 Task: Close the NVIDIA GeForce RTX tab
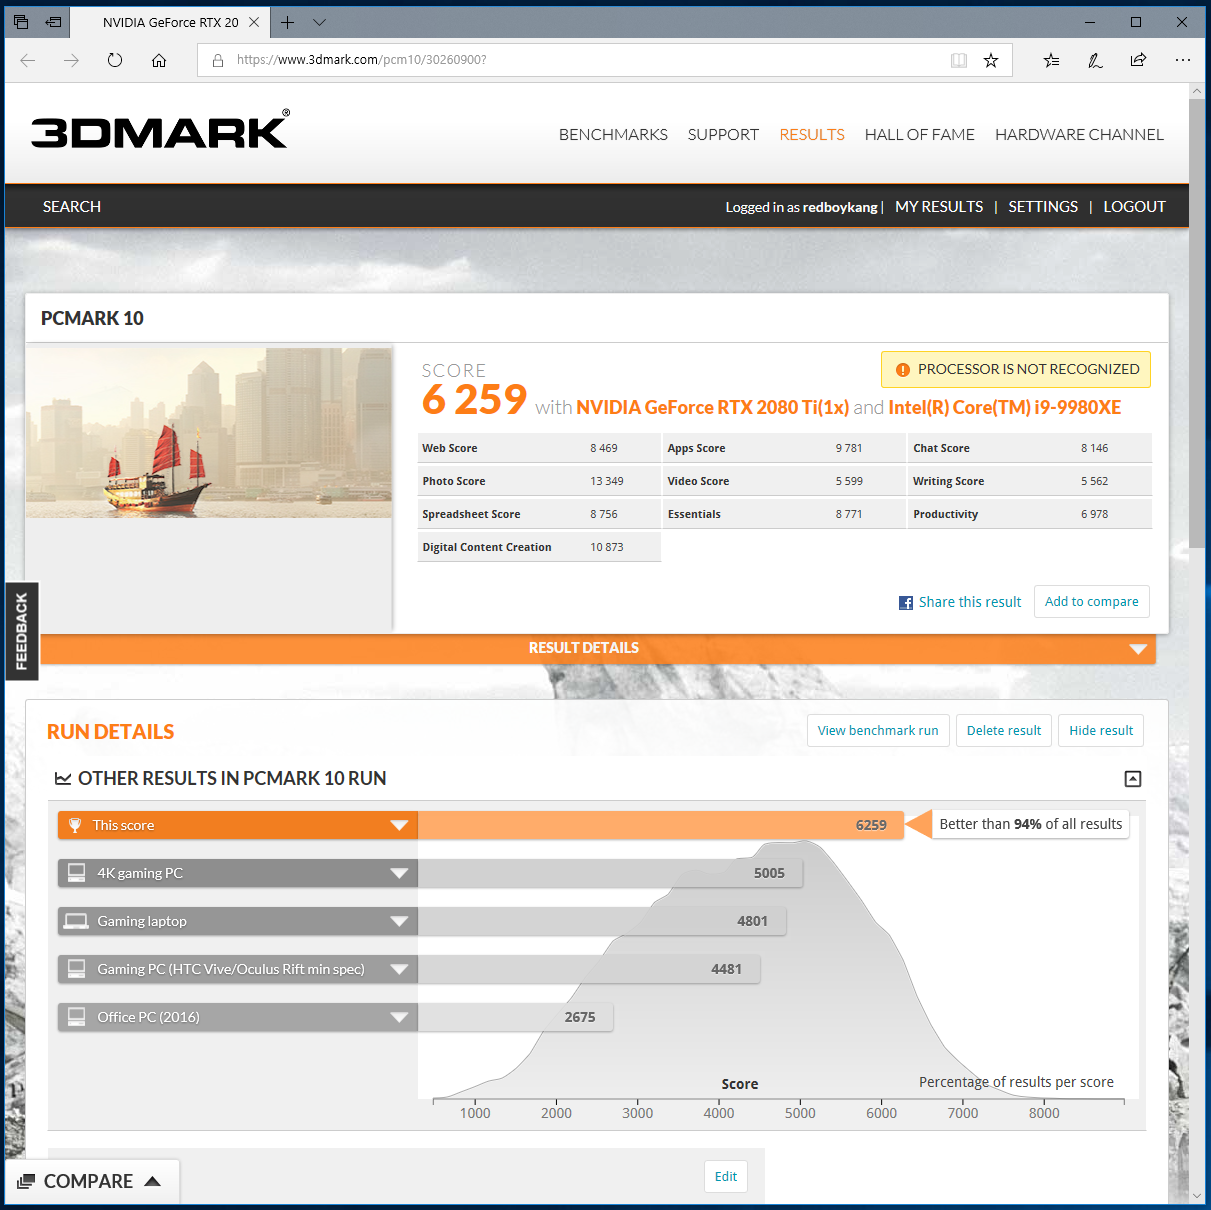(x=254, y=22)
